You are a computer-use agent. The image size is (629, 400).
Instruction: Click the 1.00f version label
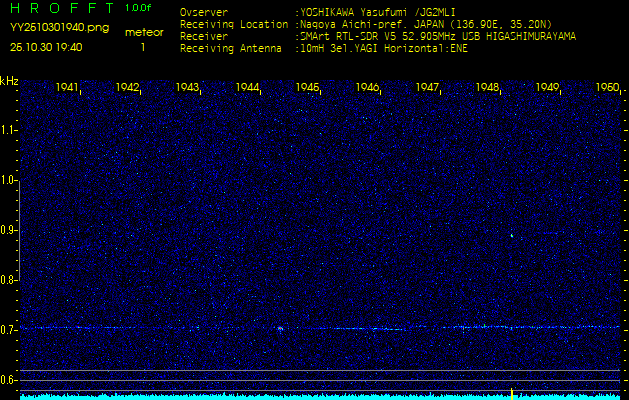click(x=139, y=8)
